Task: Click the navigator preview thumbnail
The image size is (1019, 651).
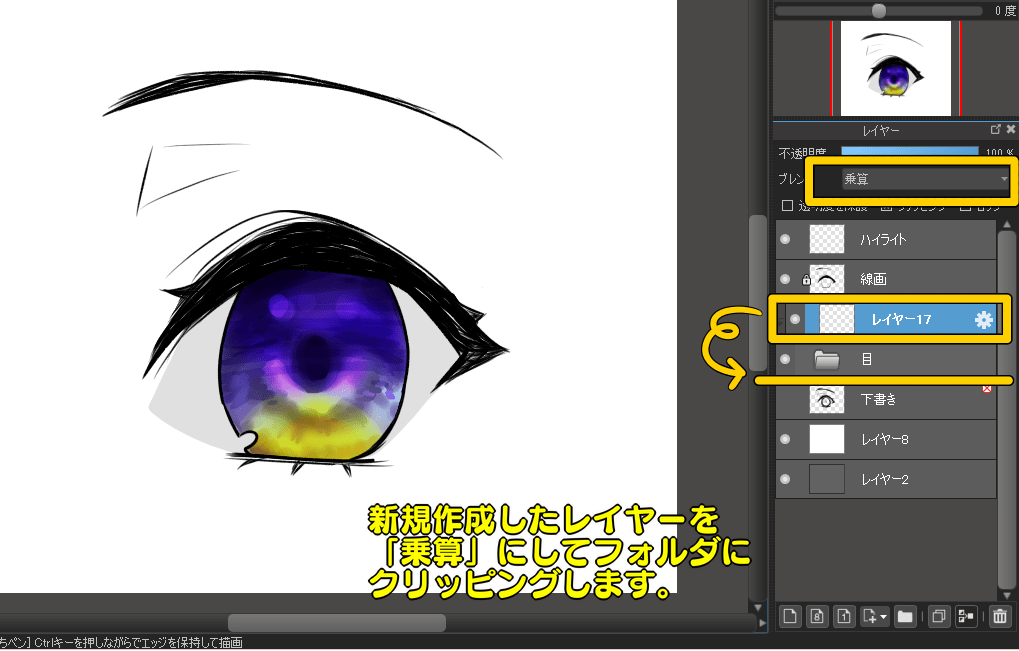Action: [x=894, y=68]
